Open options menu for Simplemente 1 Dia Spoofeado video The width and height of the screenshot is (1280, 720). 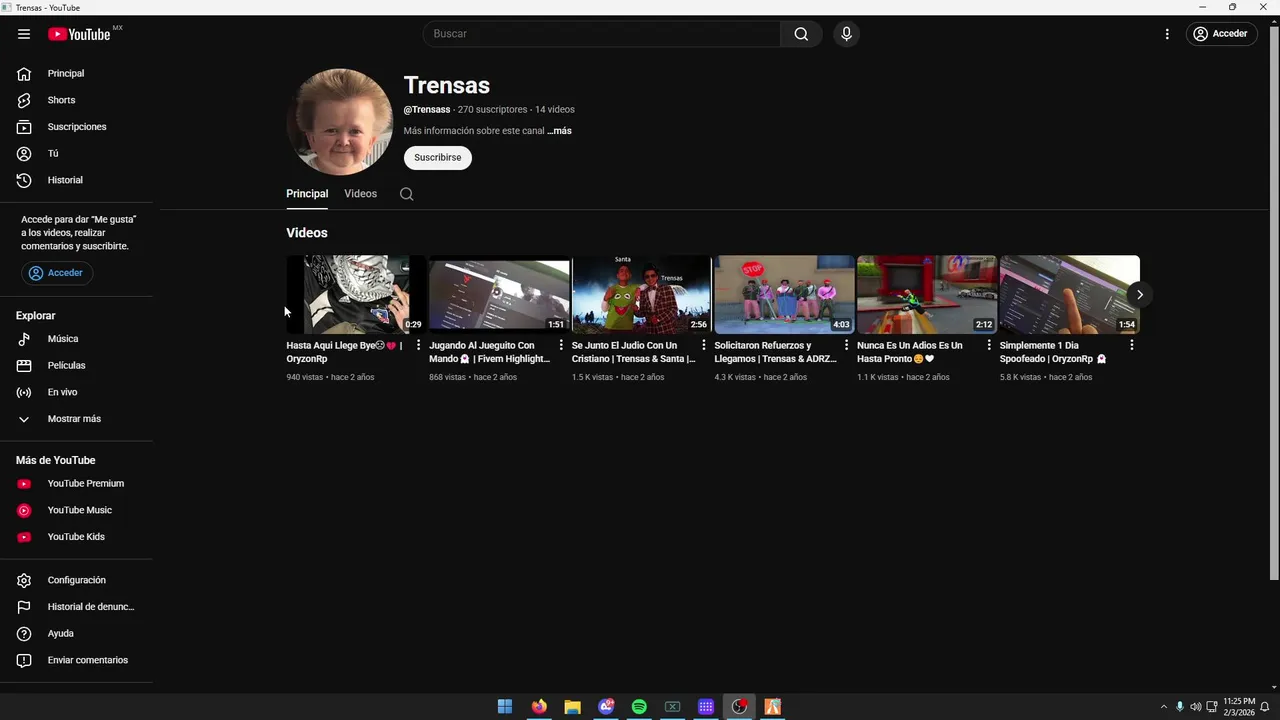(1131, 345)
